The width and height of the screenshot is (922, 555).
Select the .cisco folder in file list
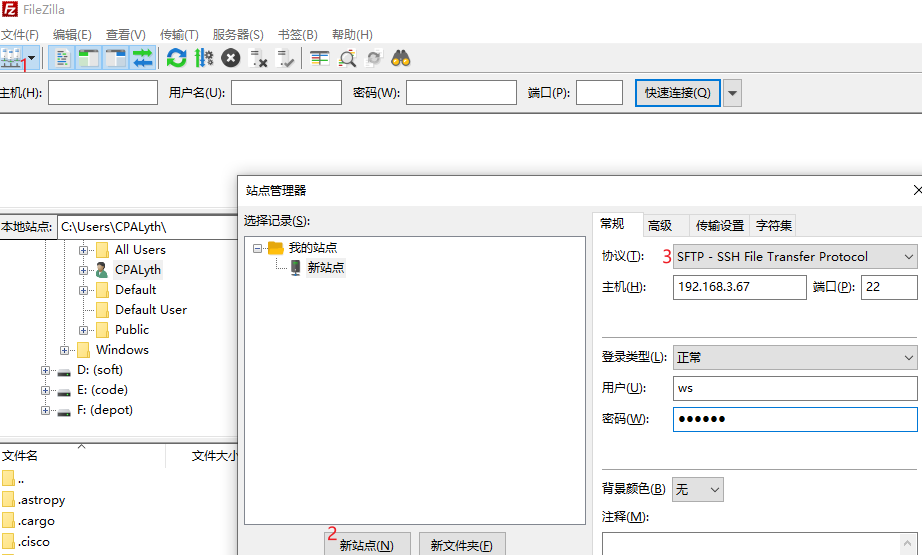tap(34, 542)
